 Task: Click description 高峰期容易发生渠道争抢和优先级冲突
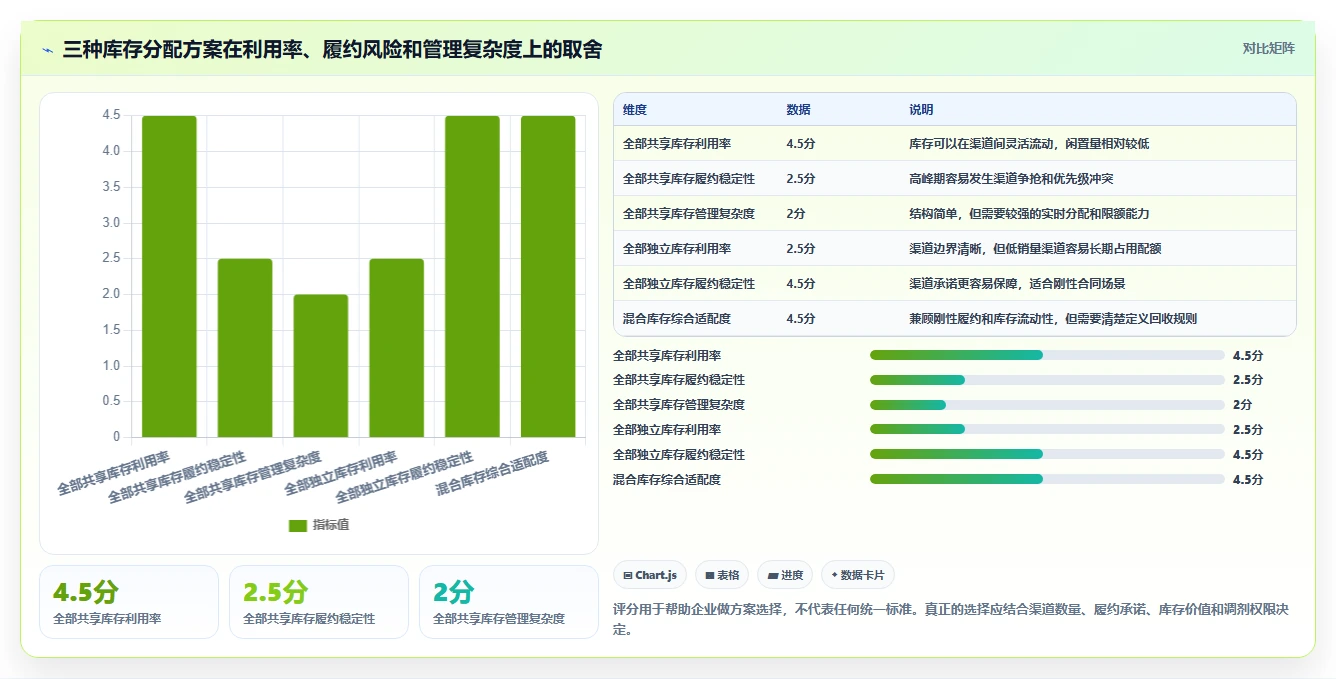coord(1011,179)
